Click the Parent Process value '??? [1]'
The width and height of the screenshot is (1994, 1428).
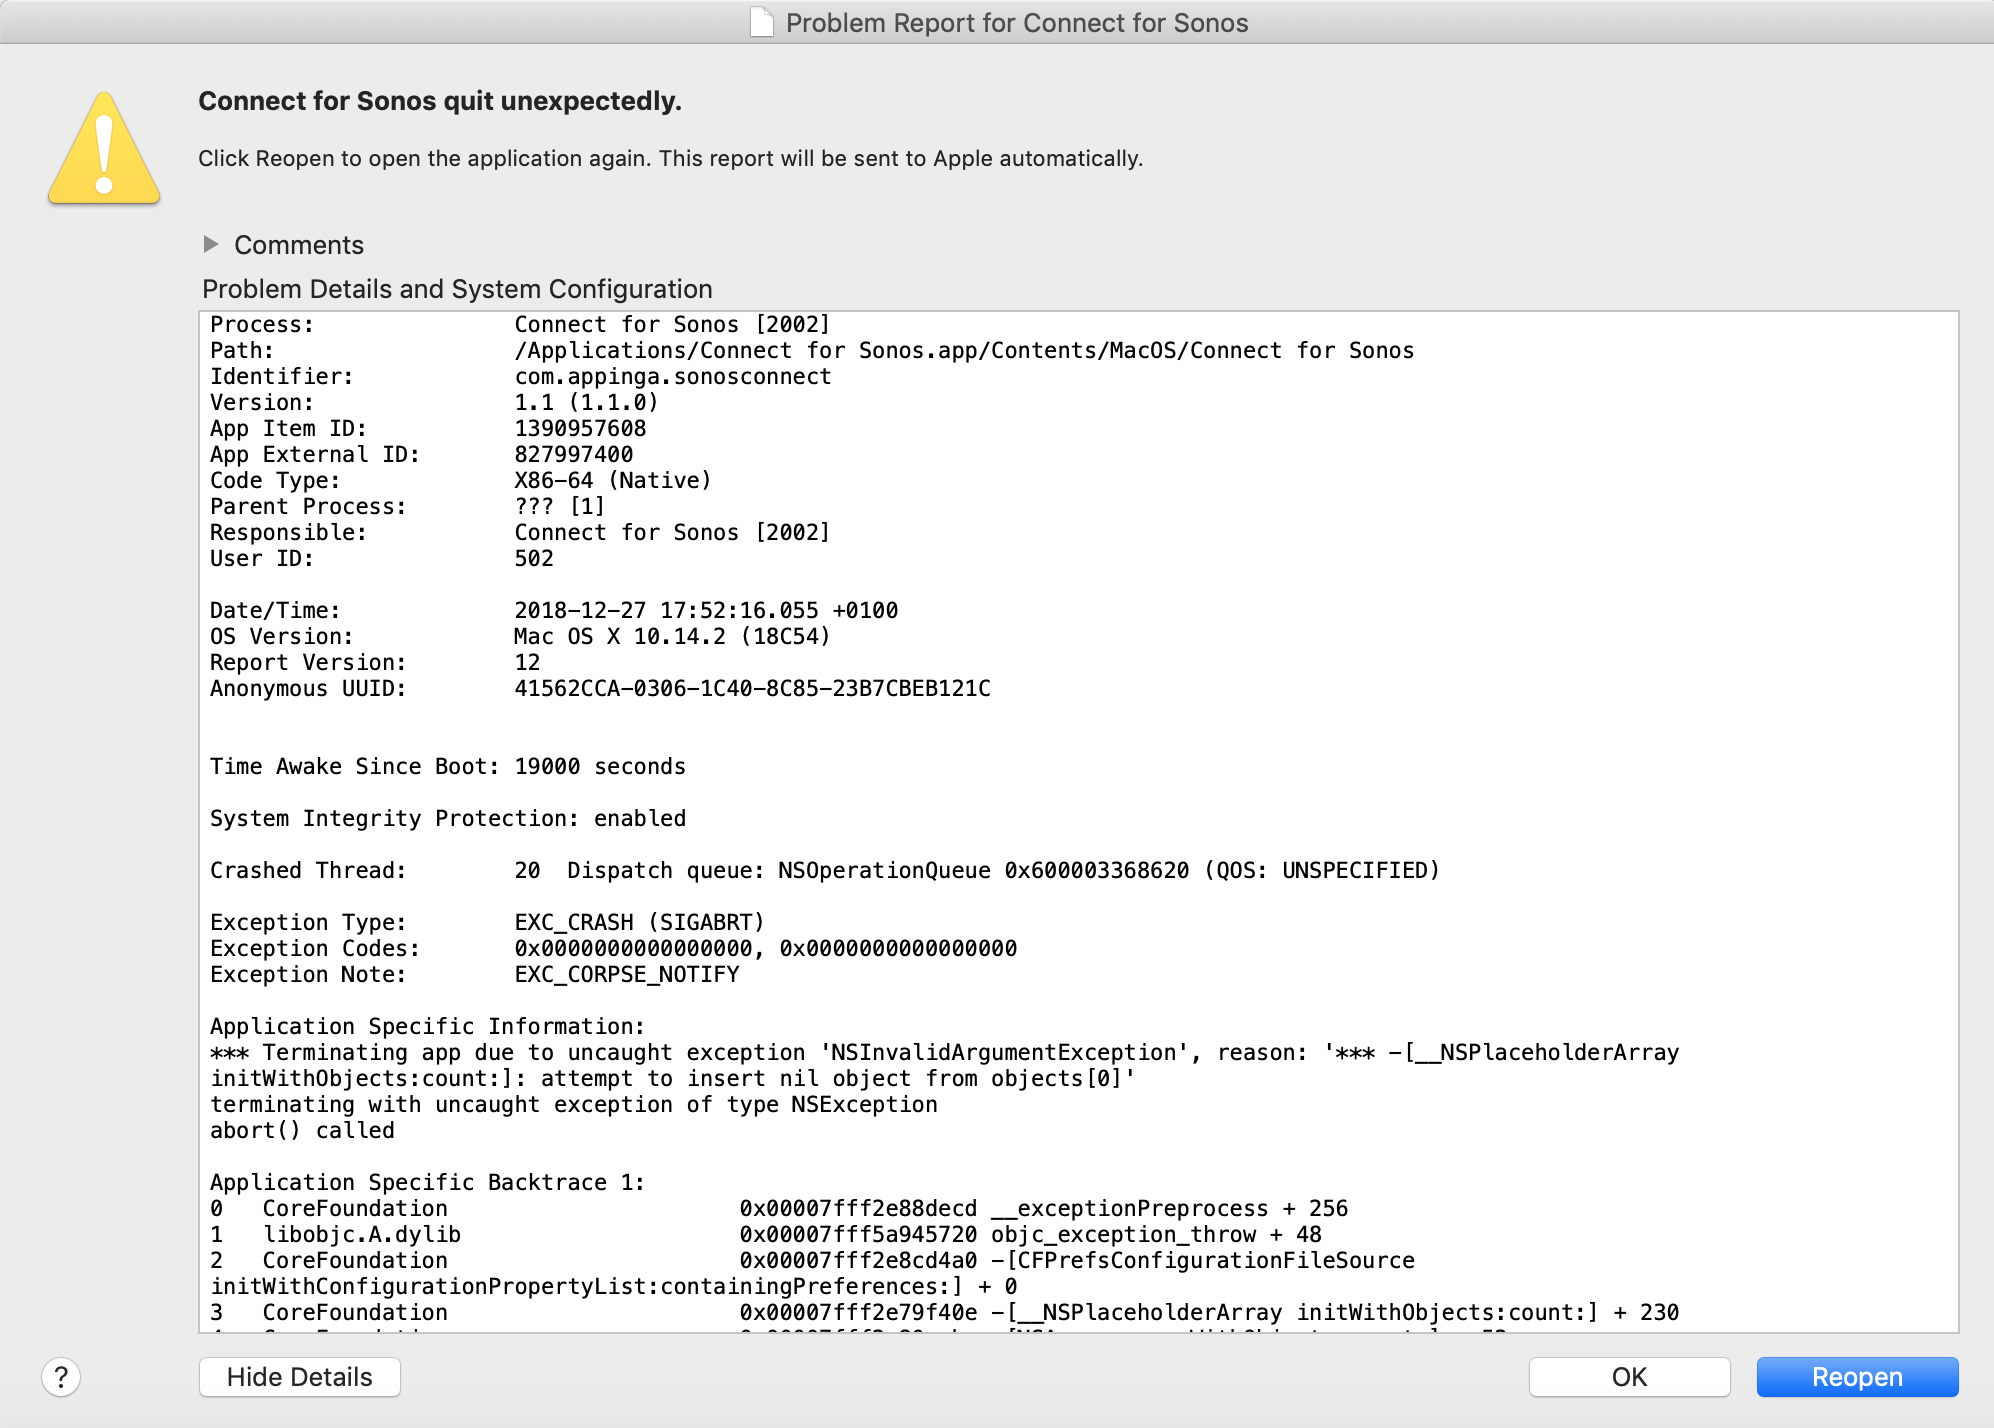[560, 506]
